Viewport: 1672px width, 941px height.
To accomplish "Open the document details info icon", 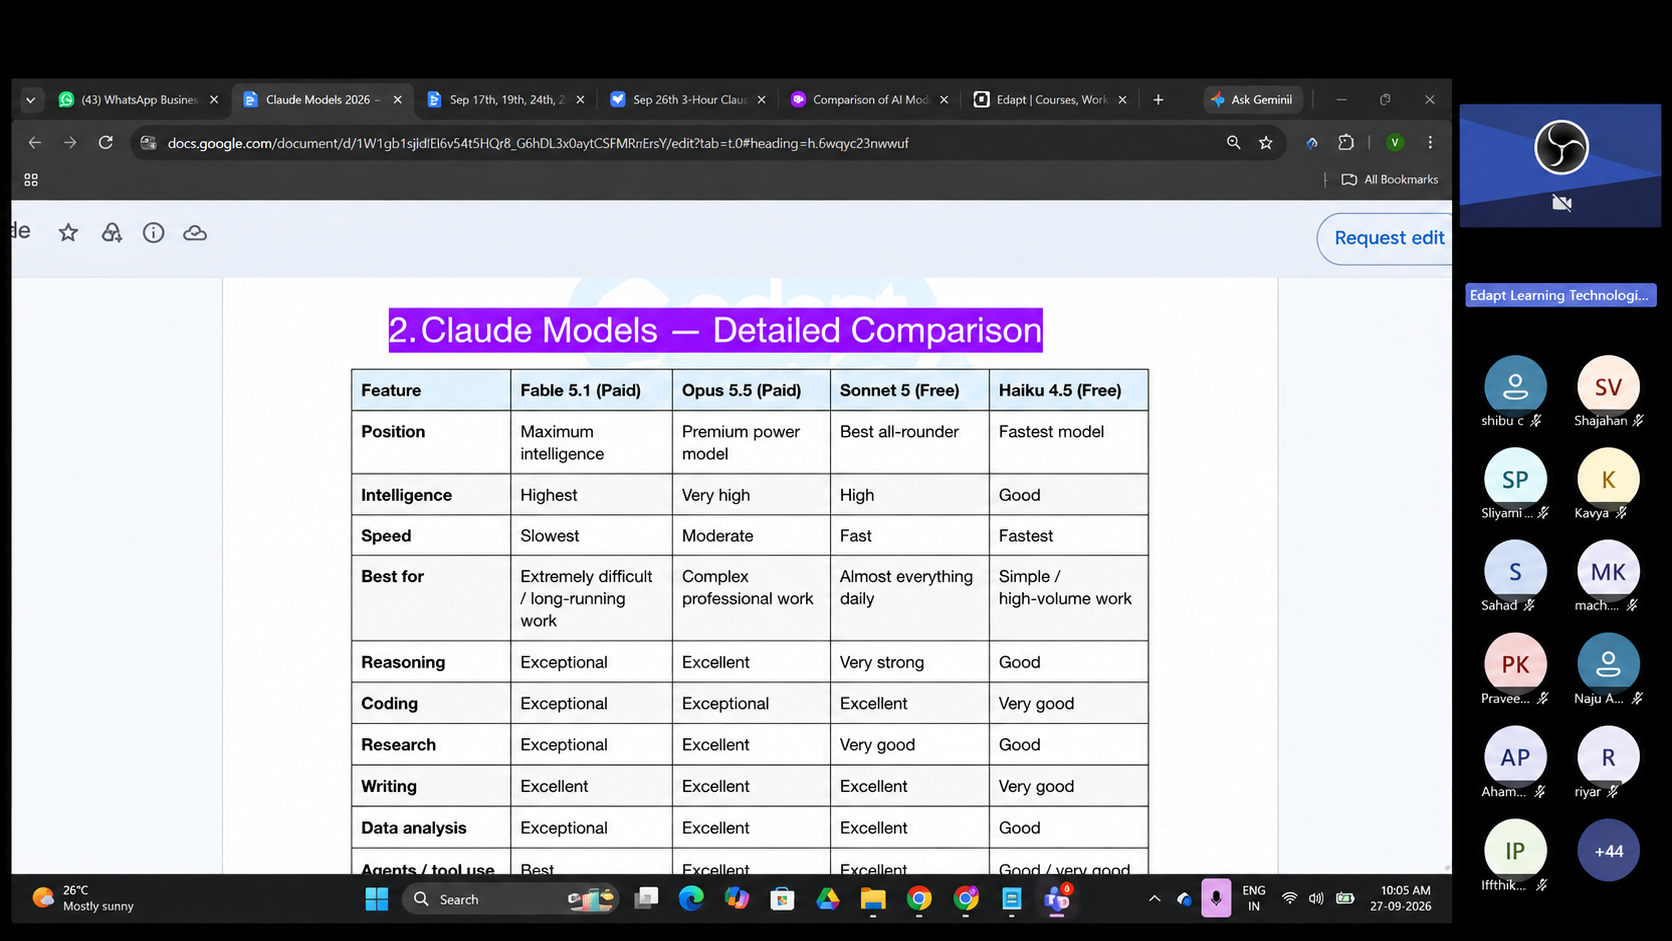I will [x=153, y=233].
